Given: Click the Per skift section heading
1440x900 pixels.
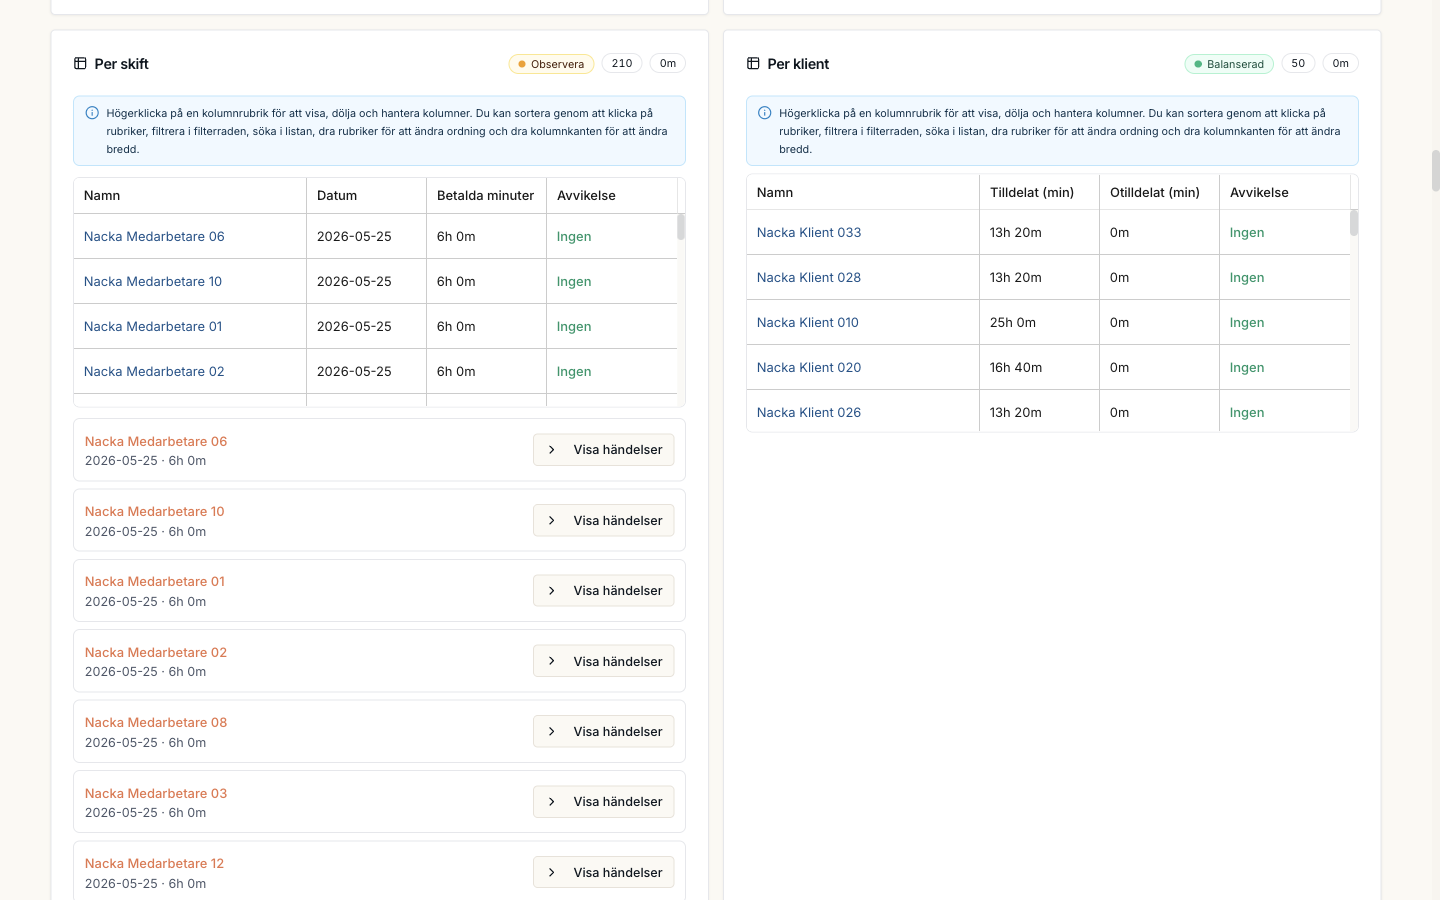Looking at the screenshot, I should point(121,64).
